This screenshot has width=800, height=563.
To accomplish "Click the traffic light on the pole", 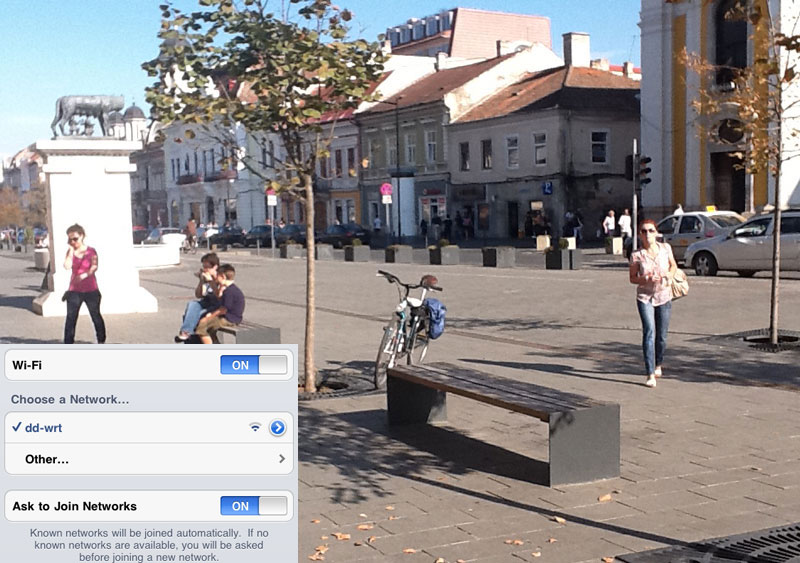I will point(643,169).
